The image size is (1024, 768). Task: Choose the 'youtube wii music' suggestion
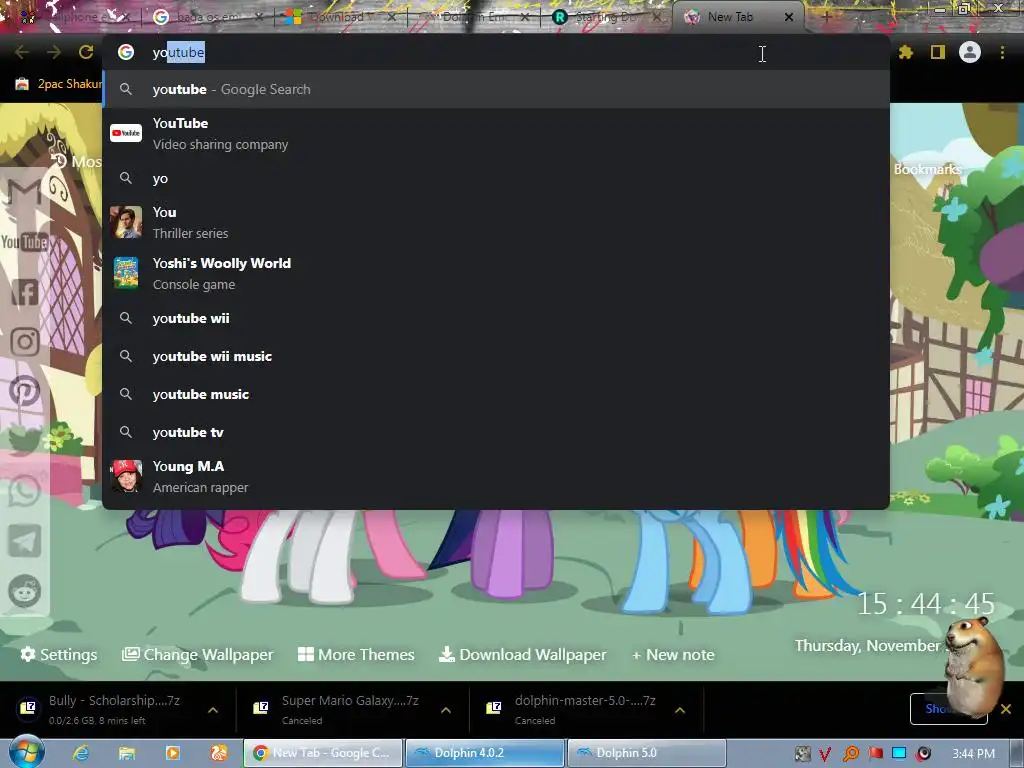[x=496, y=356]
